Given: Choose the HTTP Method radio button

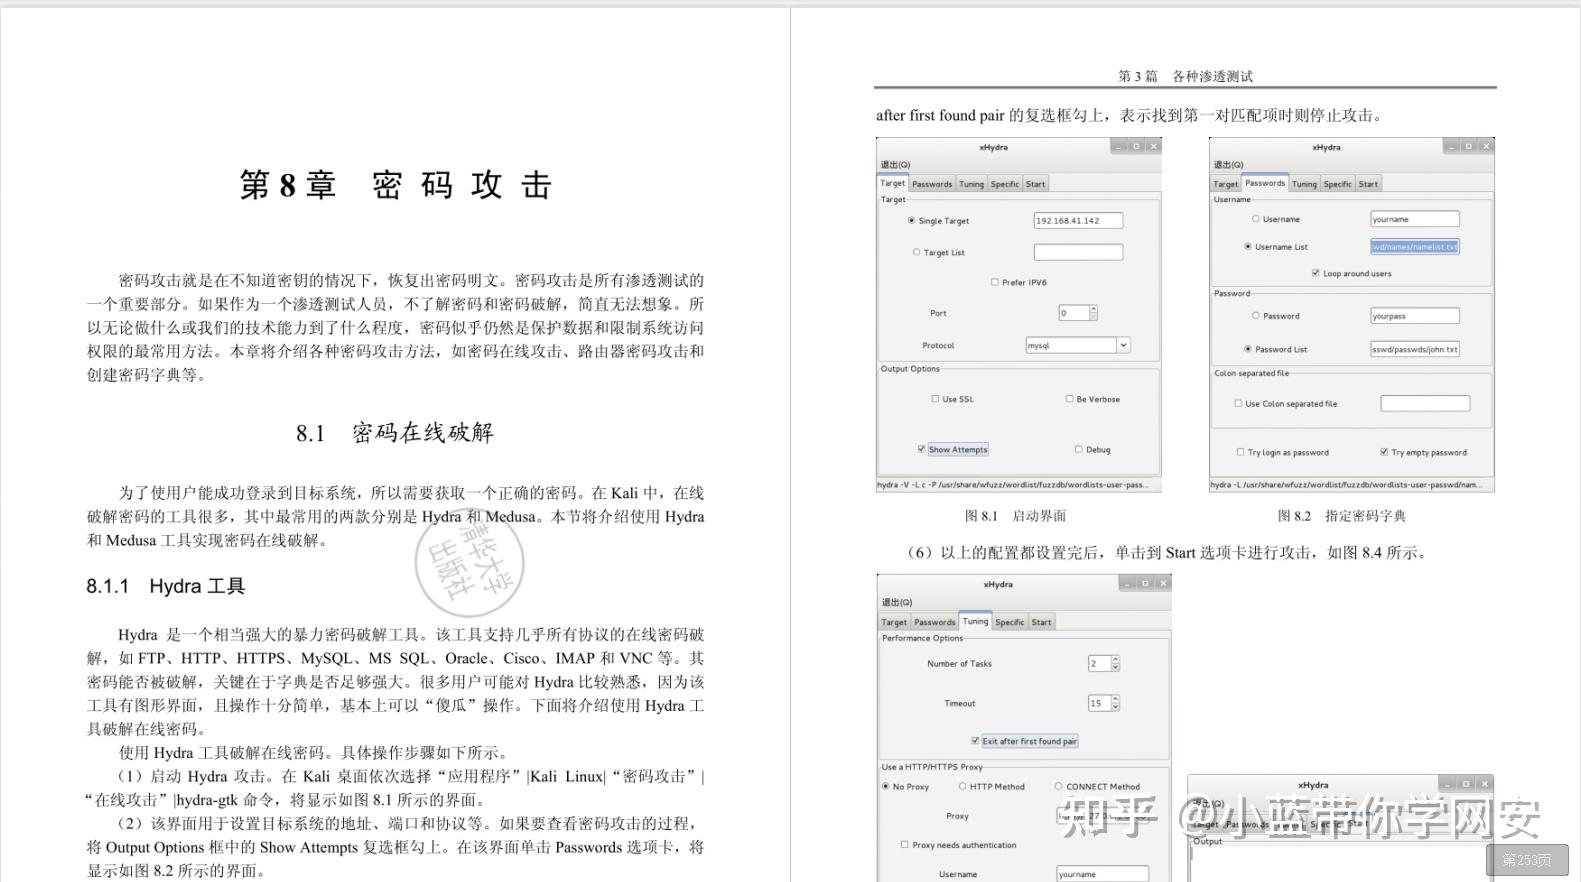Looking at the screenshot, I should pyautogui.click(x=962, y=787).
